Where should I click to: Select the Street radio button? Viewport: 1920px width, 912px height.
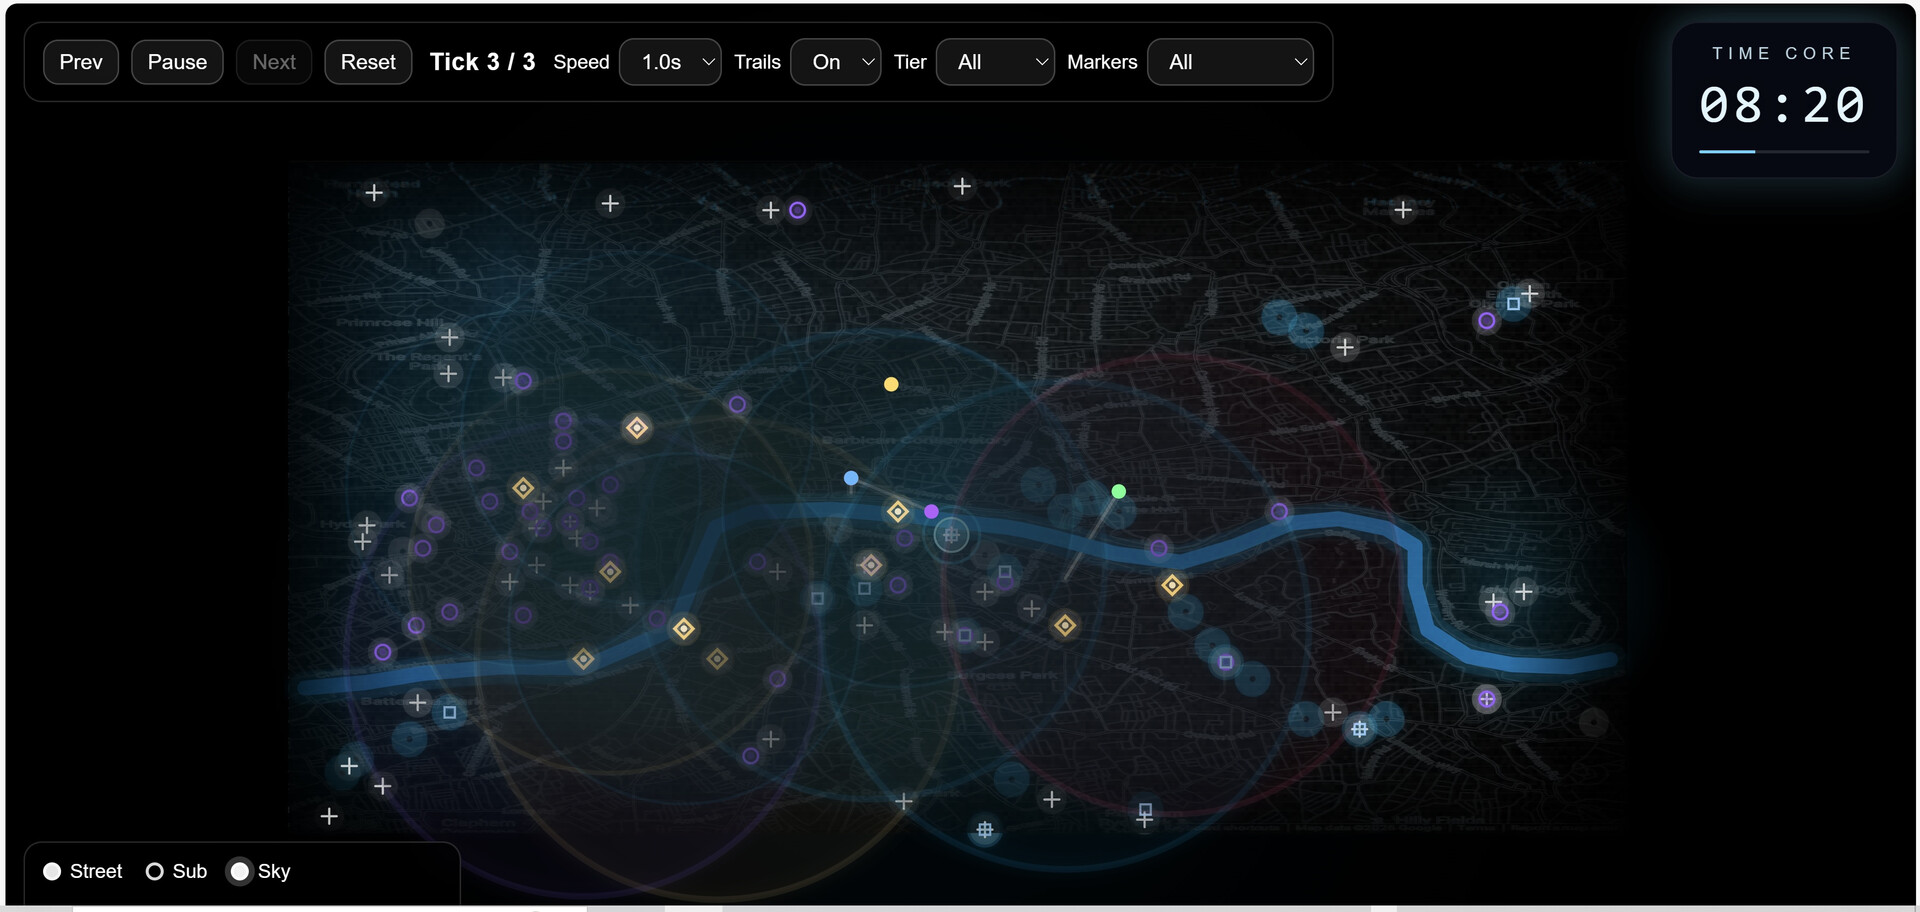[x=53, y=871]
